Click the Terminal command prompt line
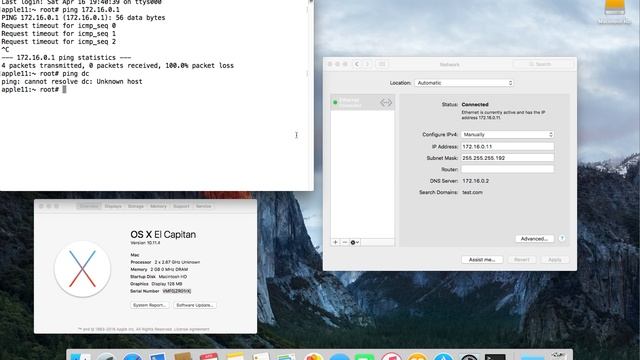Screen dimensions: 640x360 coord(33,89)
